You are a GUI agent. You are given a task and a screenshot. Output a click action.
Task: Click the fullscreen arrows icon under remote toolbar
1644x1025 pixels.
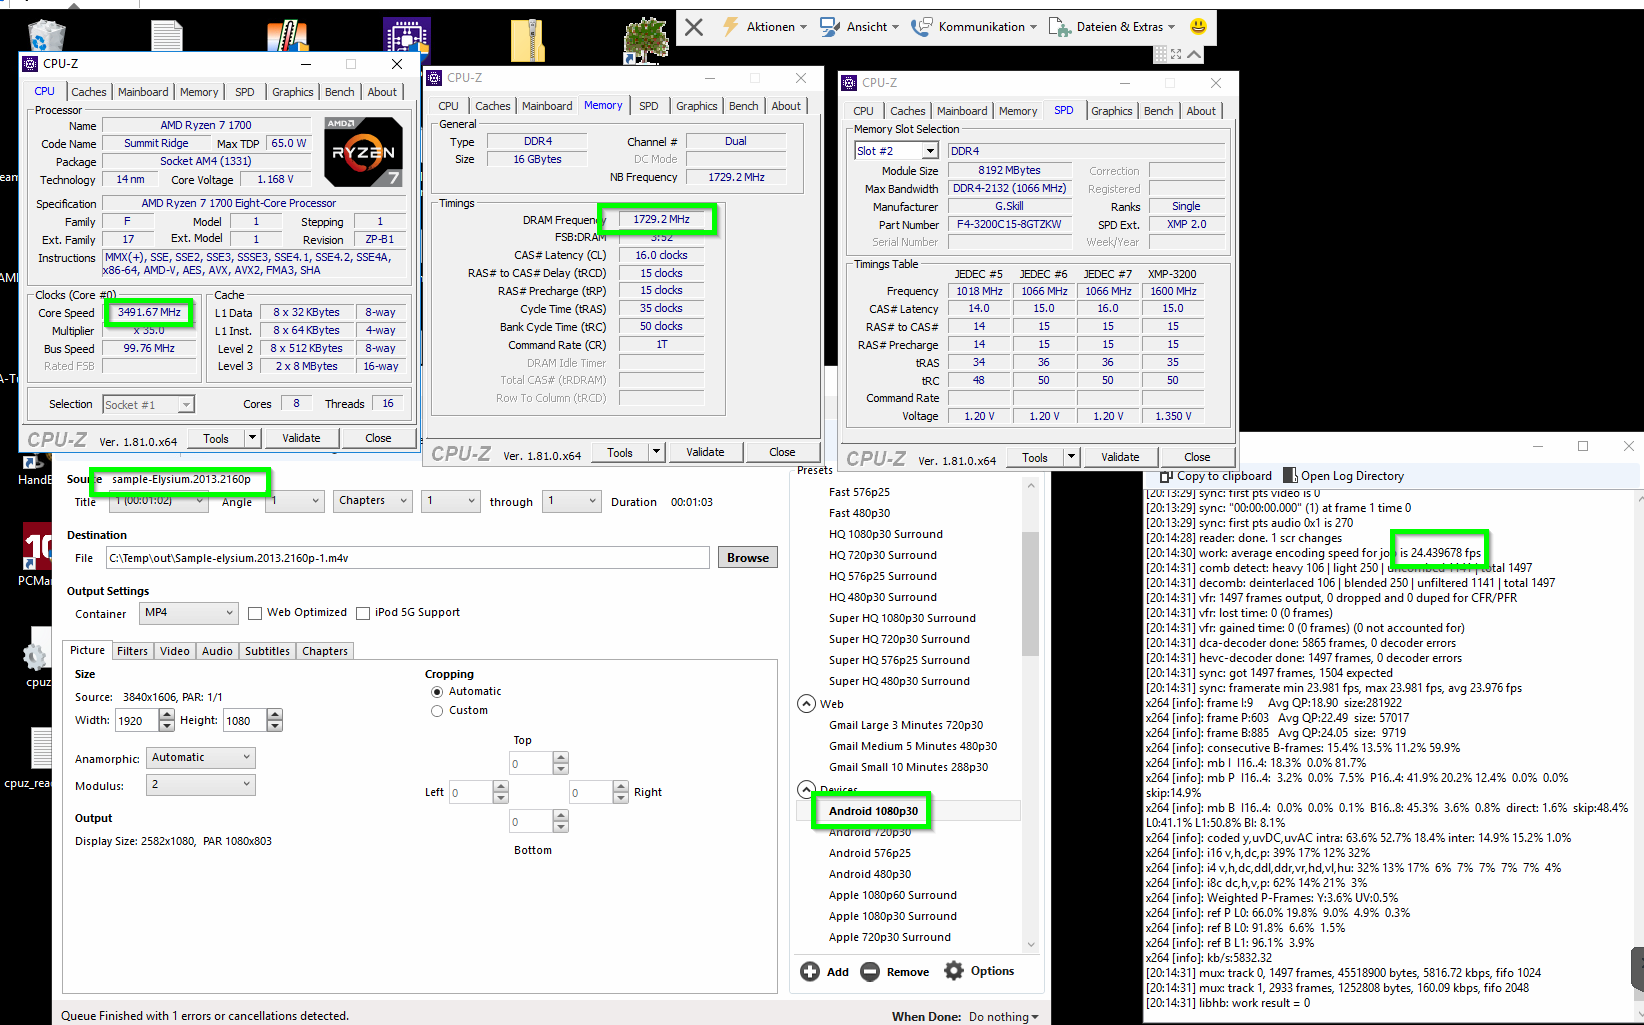[x=1176, y=54]
